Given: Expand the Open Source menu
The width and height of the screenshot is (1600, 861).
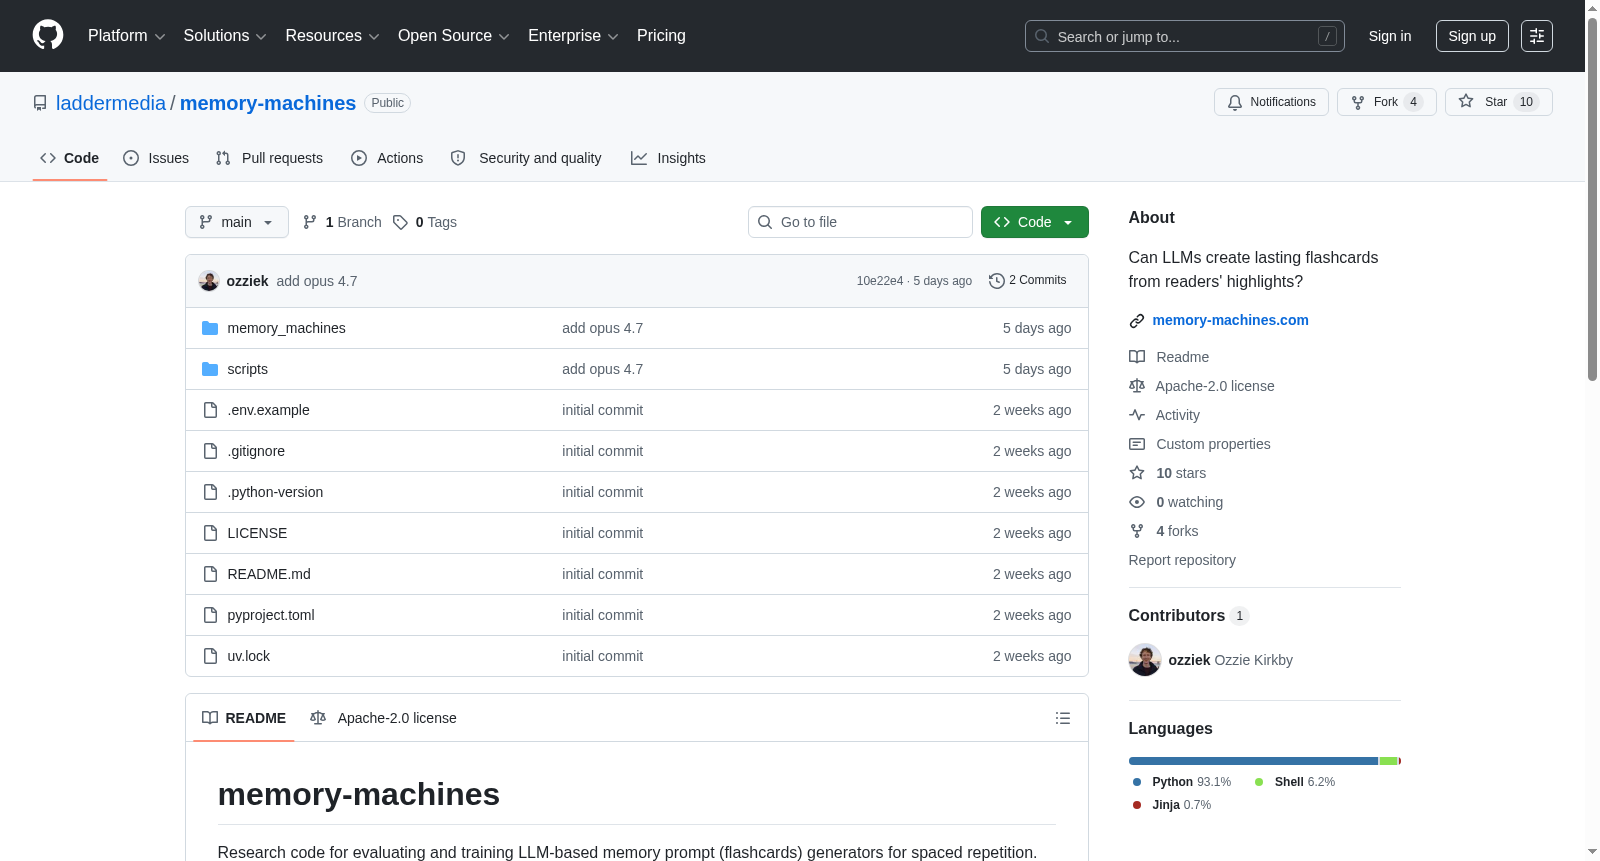Looking at the screenshot, I should 454,35.
